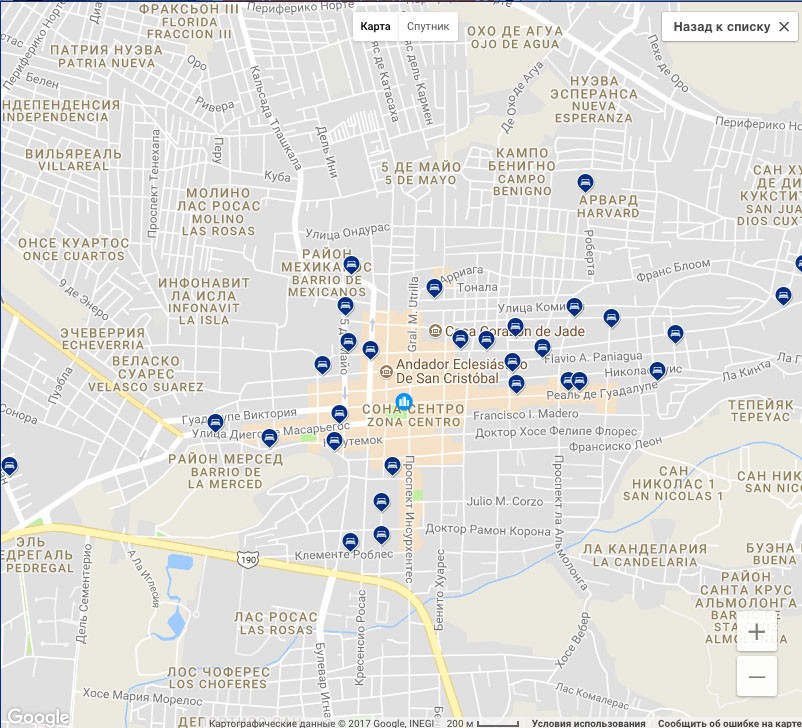Click hotel marker at the far left map edge
802x728 pixels.
pos(9,465)
